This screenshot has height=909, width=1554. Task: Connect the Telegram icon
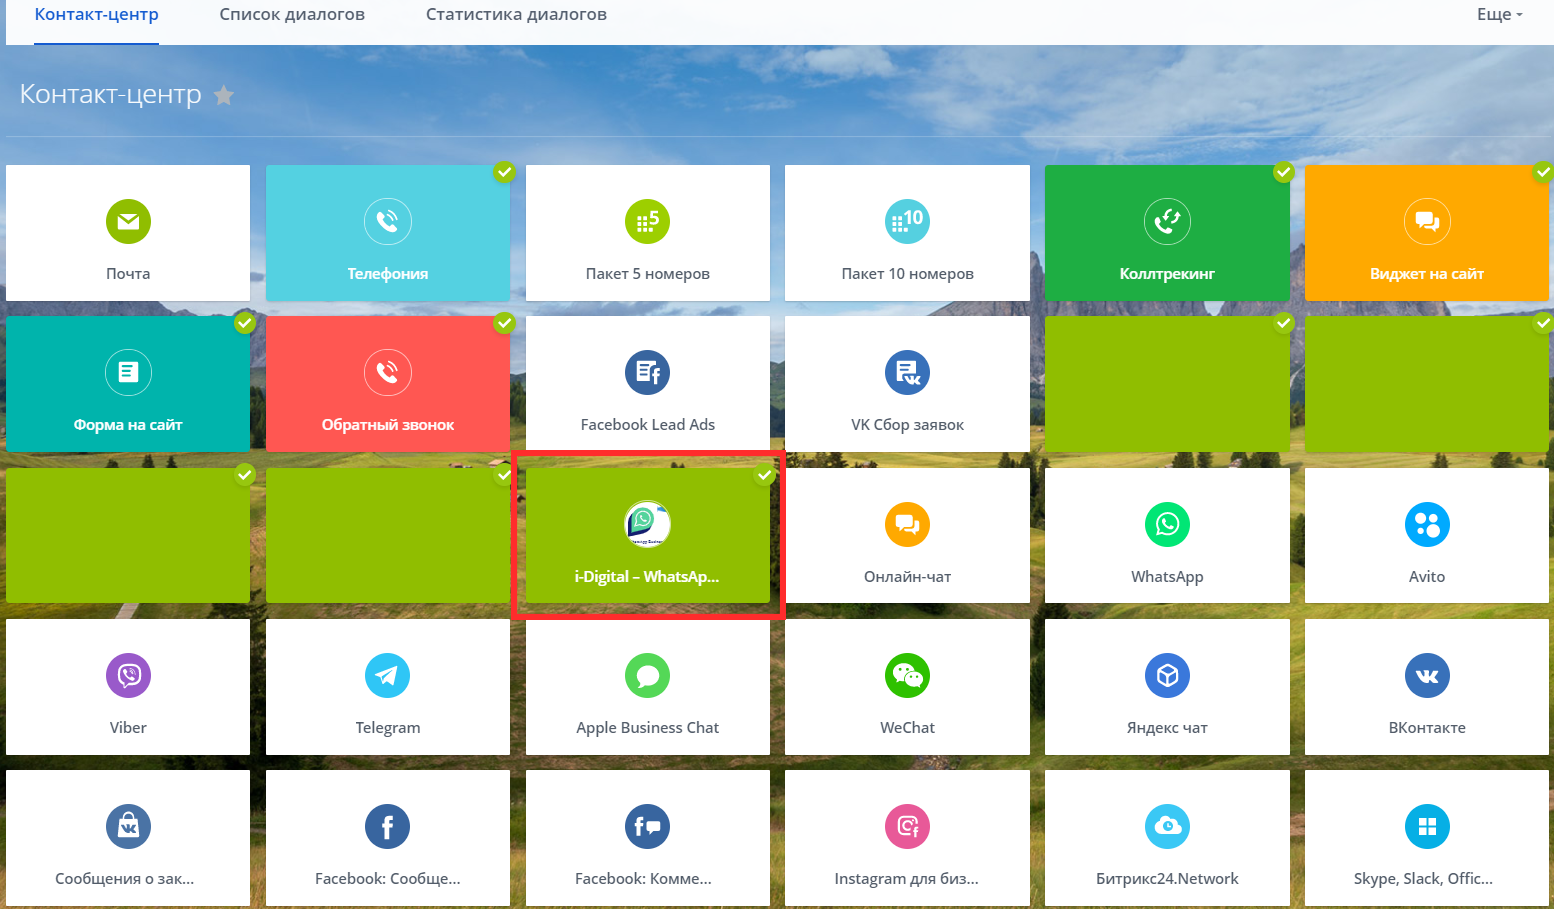388,675
